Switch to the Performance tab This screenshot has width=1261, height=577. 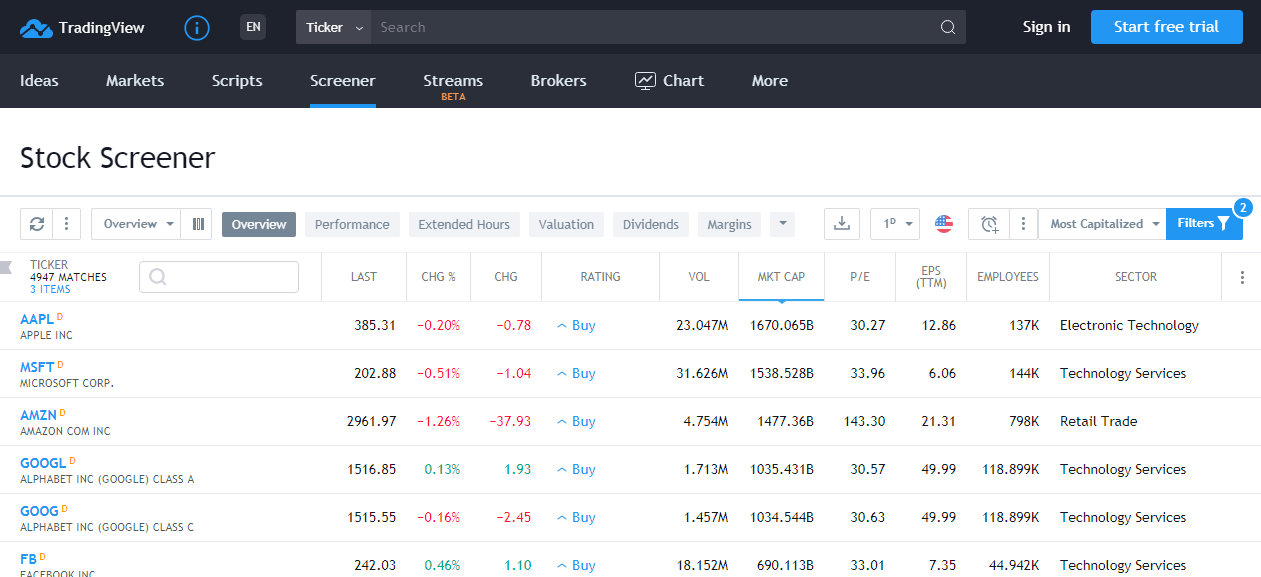[x=352, y=224]
